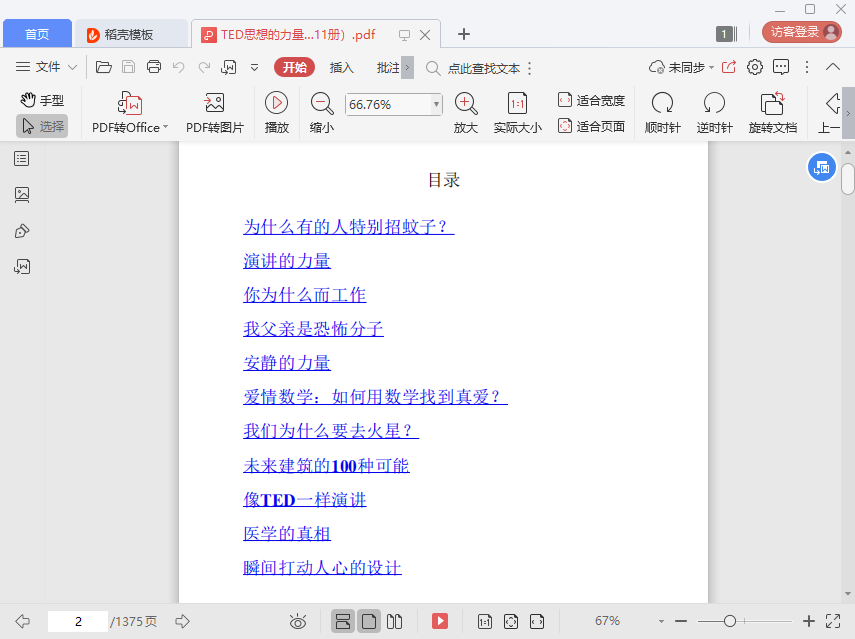Click the 访客登录 guest login button
Viewport: 855px width, 639px height.
802,32
